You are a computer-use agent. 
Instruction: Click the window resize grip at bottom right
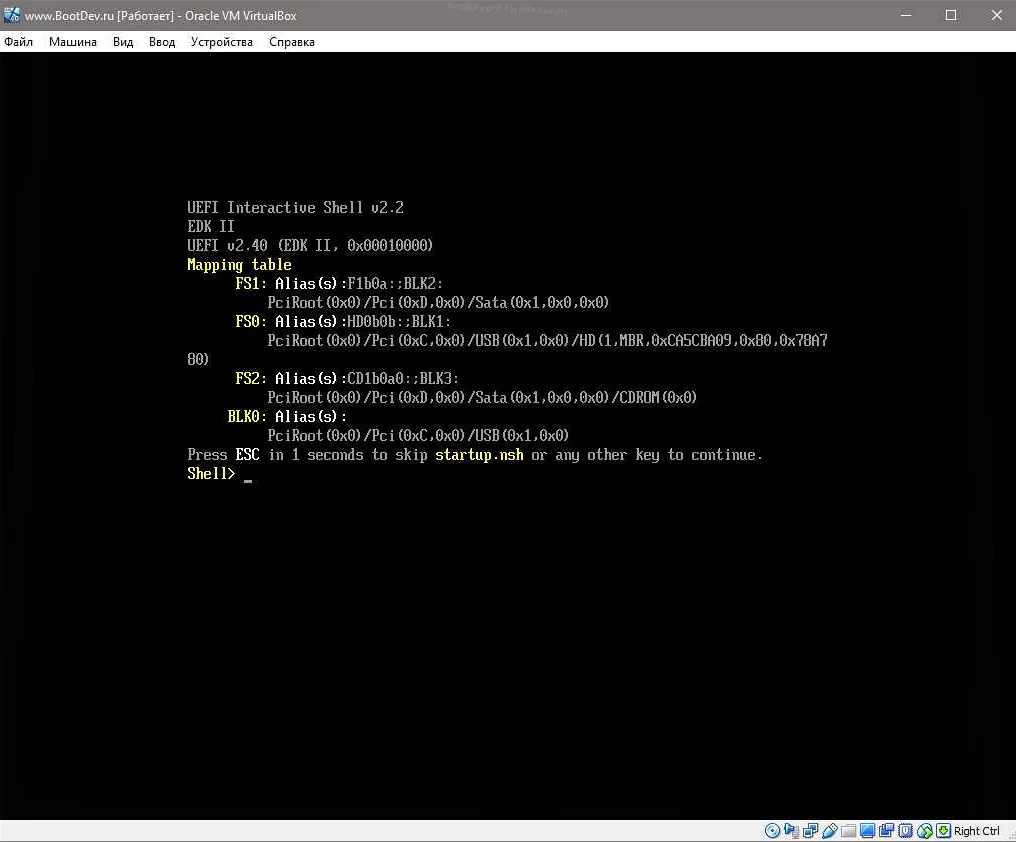tap(1011, 837)
